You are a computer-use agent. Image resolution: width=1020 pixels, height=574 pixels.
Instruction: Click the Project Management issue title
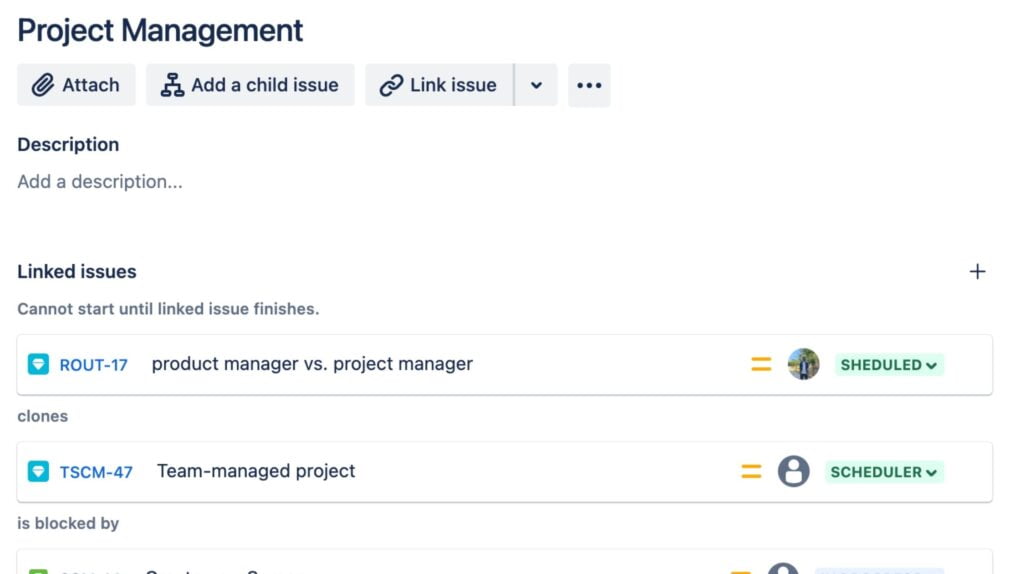[160, 31]
